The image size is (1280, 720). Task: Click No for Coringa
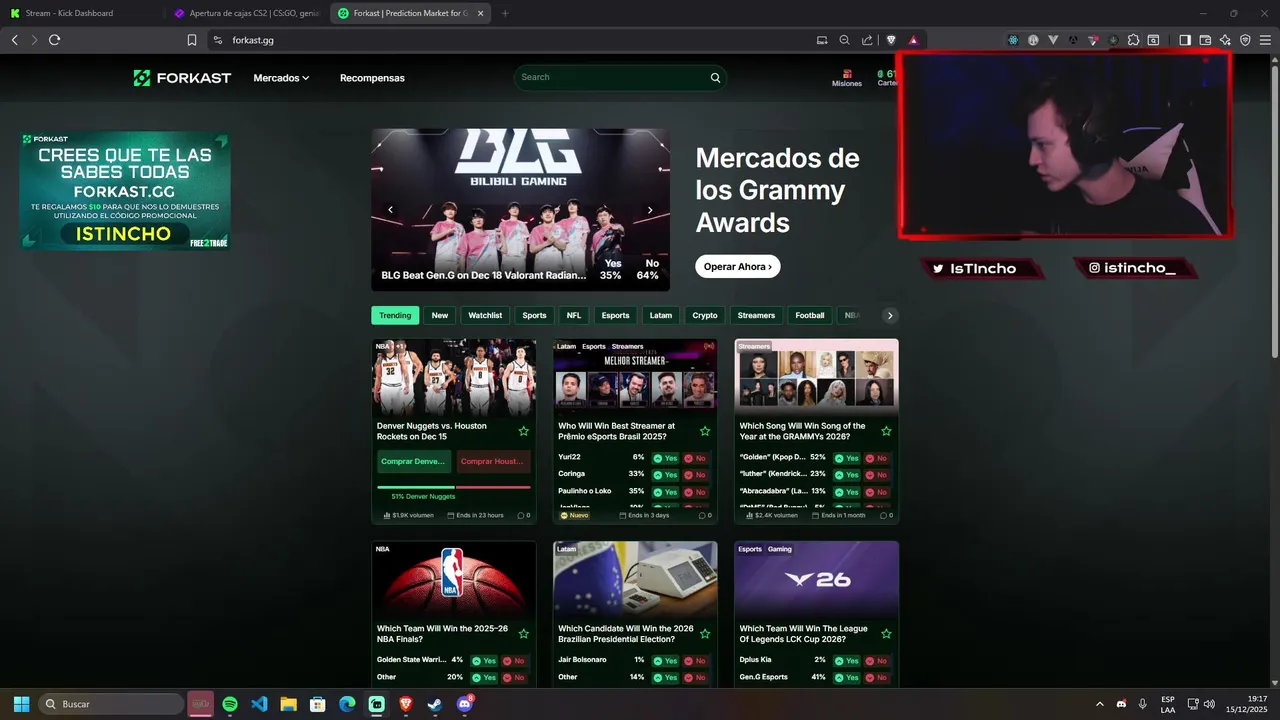(697, 475)
